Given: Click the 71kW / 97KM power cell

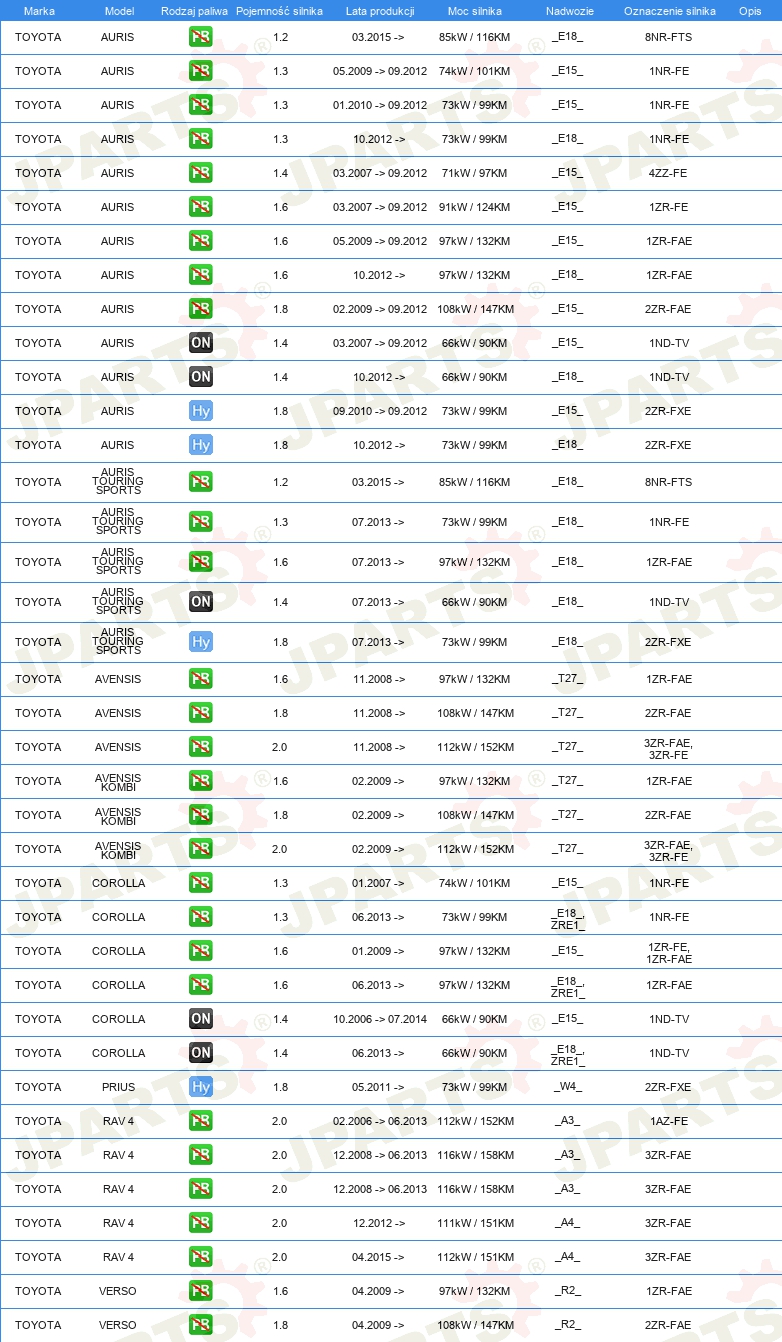Looking at the screenshot, I should pos(475,173).
